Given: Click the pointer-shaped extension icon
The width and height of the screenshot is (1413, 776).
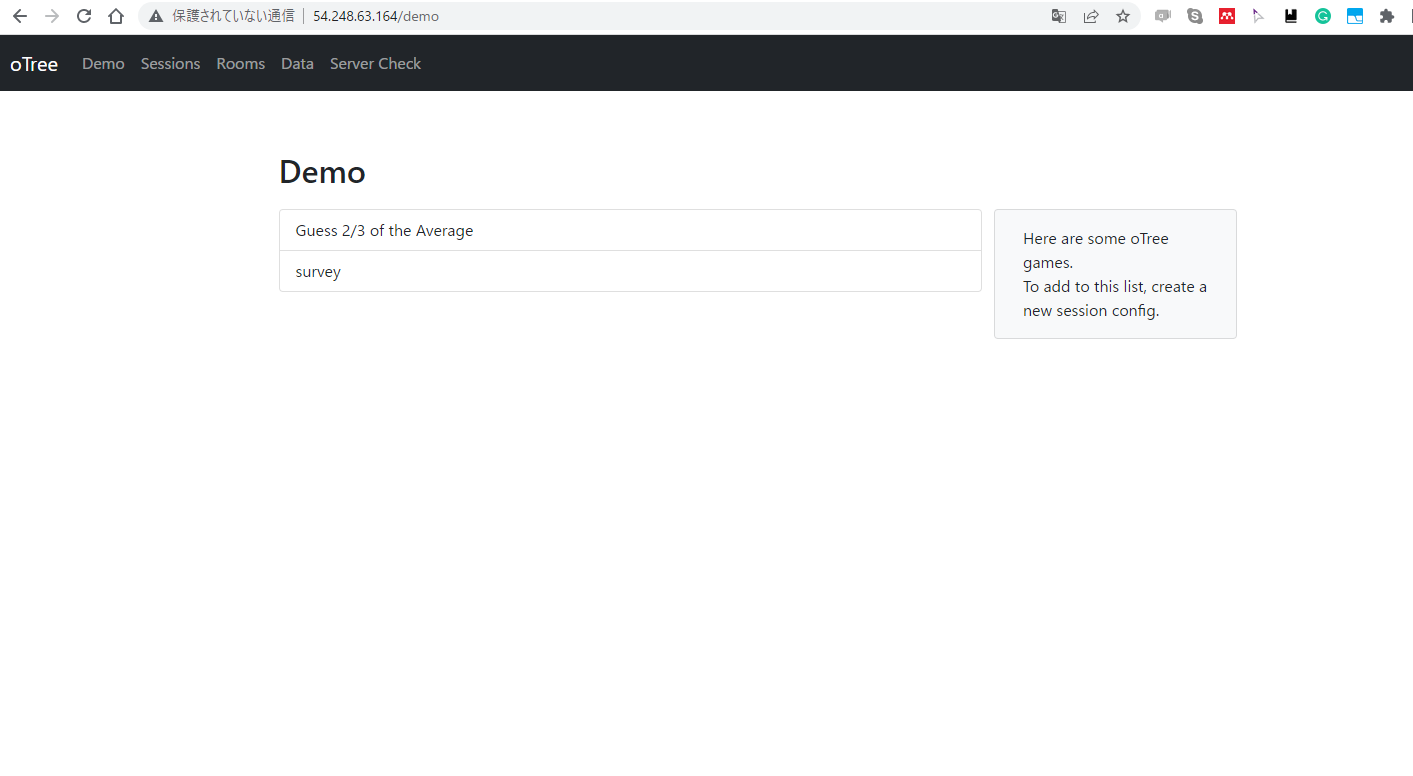Looking at the screenshot, I should tap(1259, 16).
